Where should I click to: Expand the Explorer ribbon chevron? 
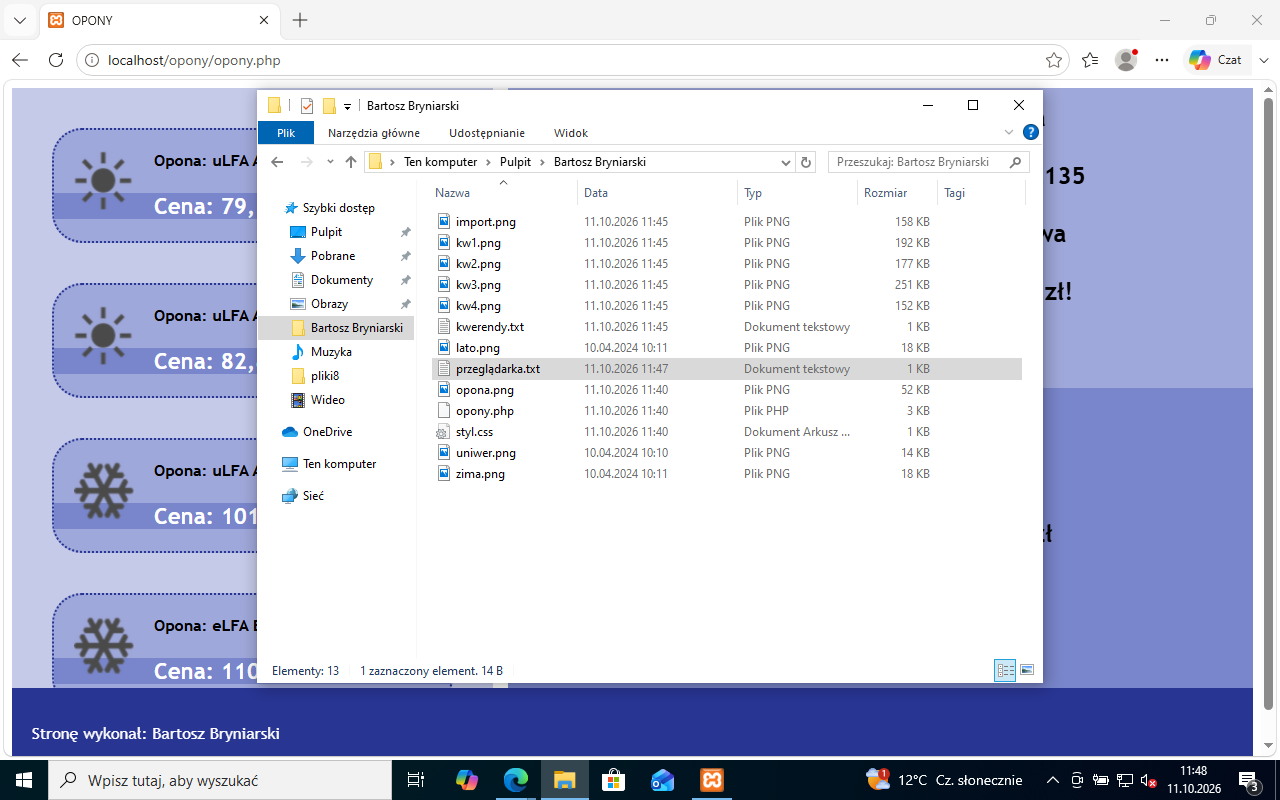click(x=1009, y=132)
